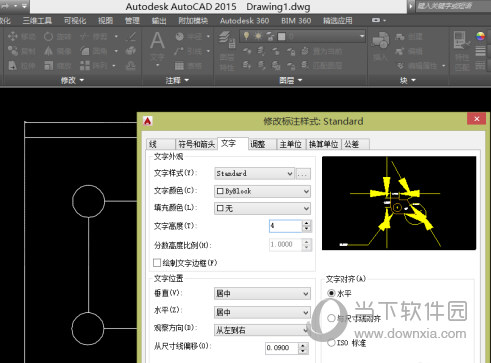
Task: Click the Edit Attributes icon
Action: pos(400,66)
